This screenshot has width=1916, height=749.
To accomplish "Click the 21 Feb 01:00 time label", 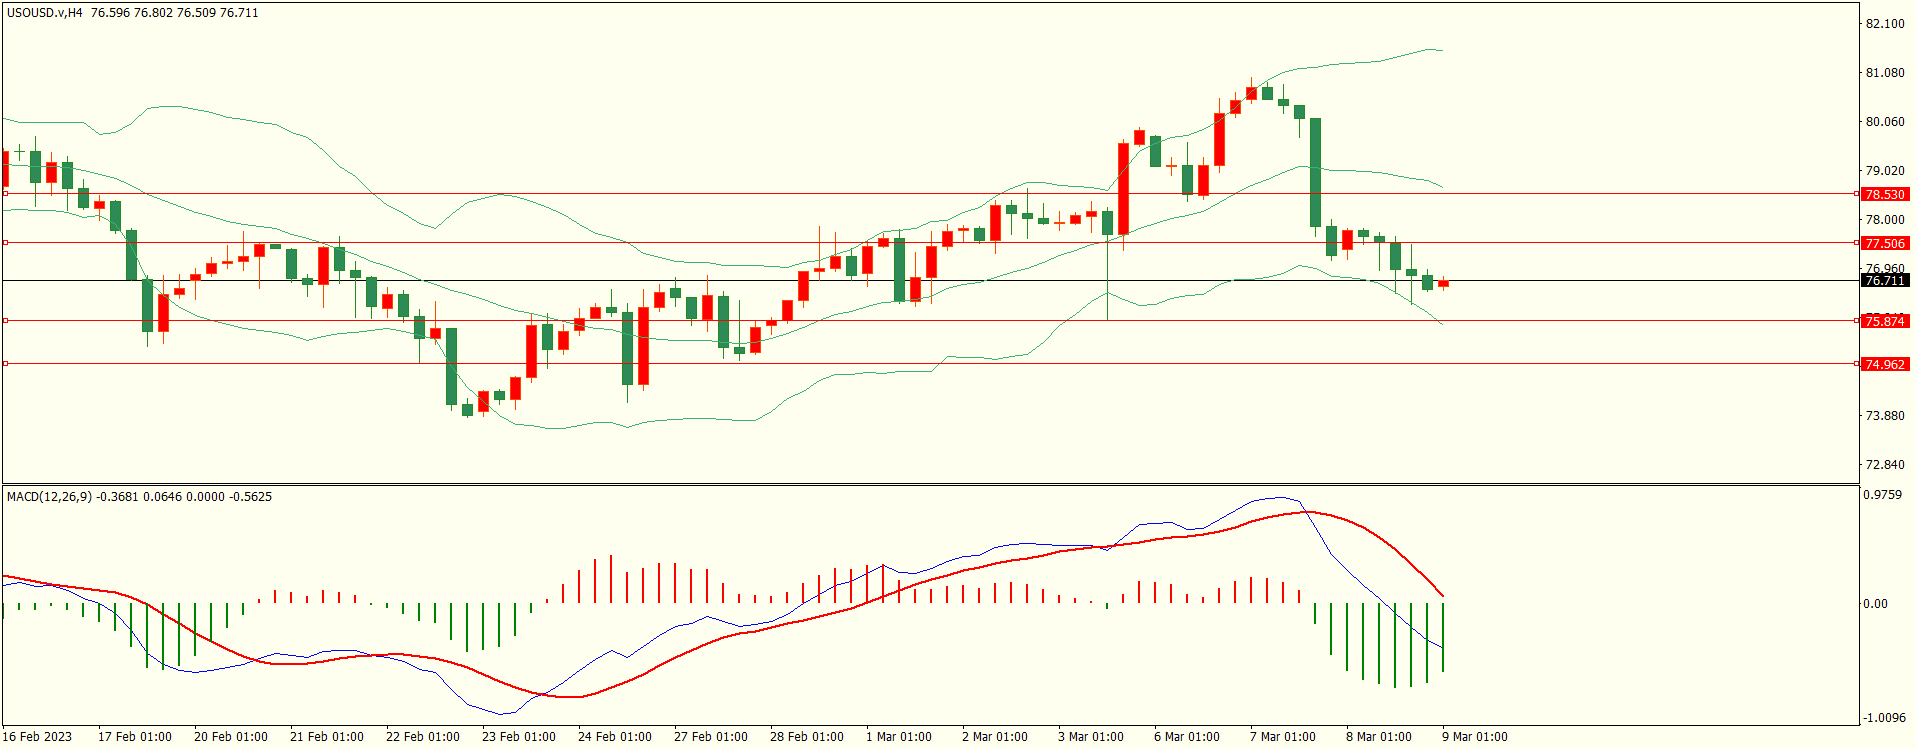I will [x=327, y=737].
